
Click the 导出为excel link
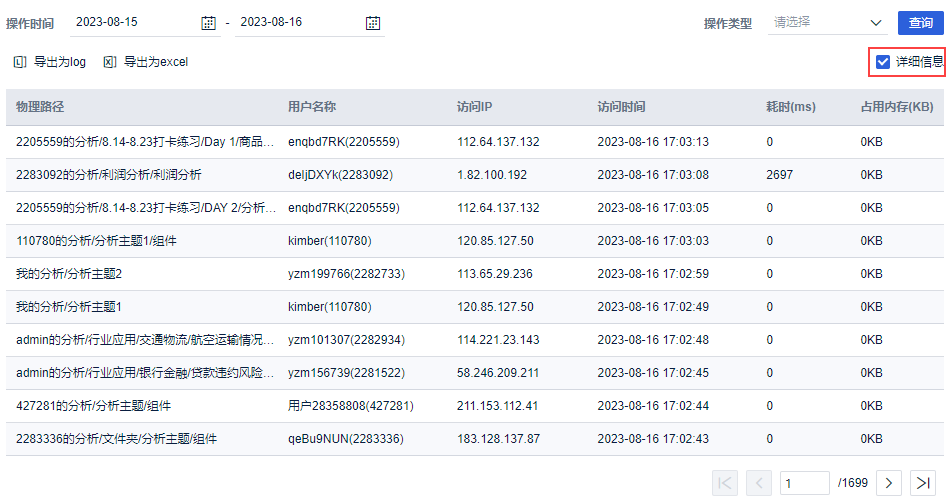pos(156,62)
